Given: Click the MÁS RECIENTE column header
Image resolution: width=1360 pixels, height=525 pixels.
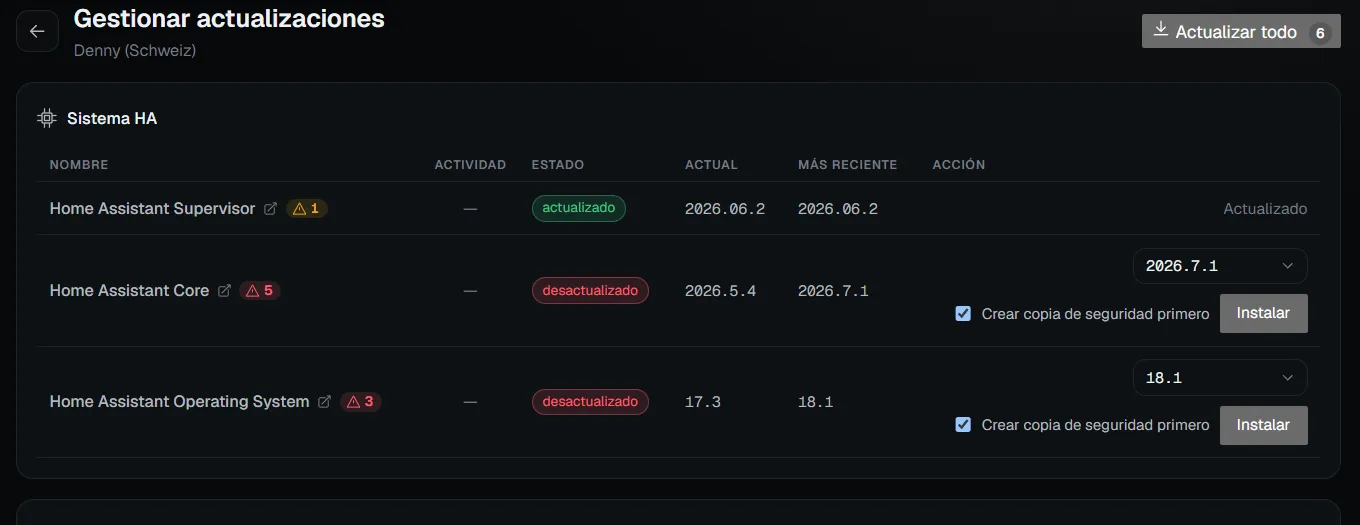Looking at the screenshot, I should tap(847, 165).
